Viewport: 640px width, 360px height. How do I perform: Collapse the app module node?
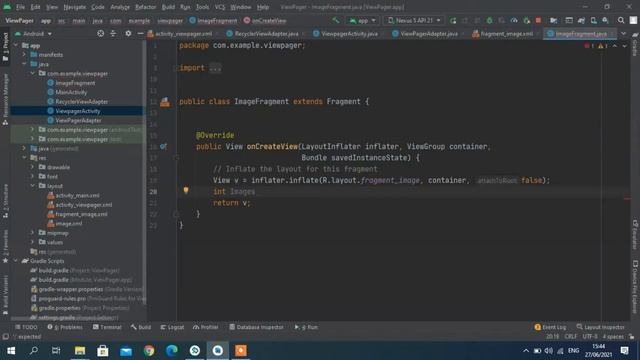click(16, 45)
